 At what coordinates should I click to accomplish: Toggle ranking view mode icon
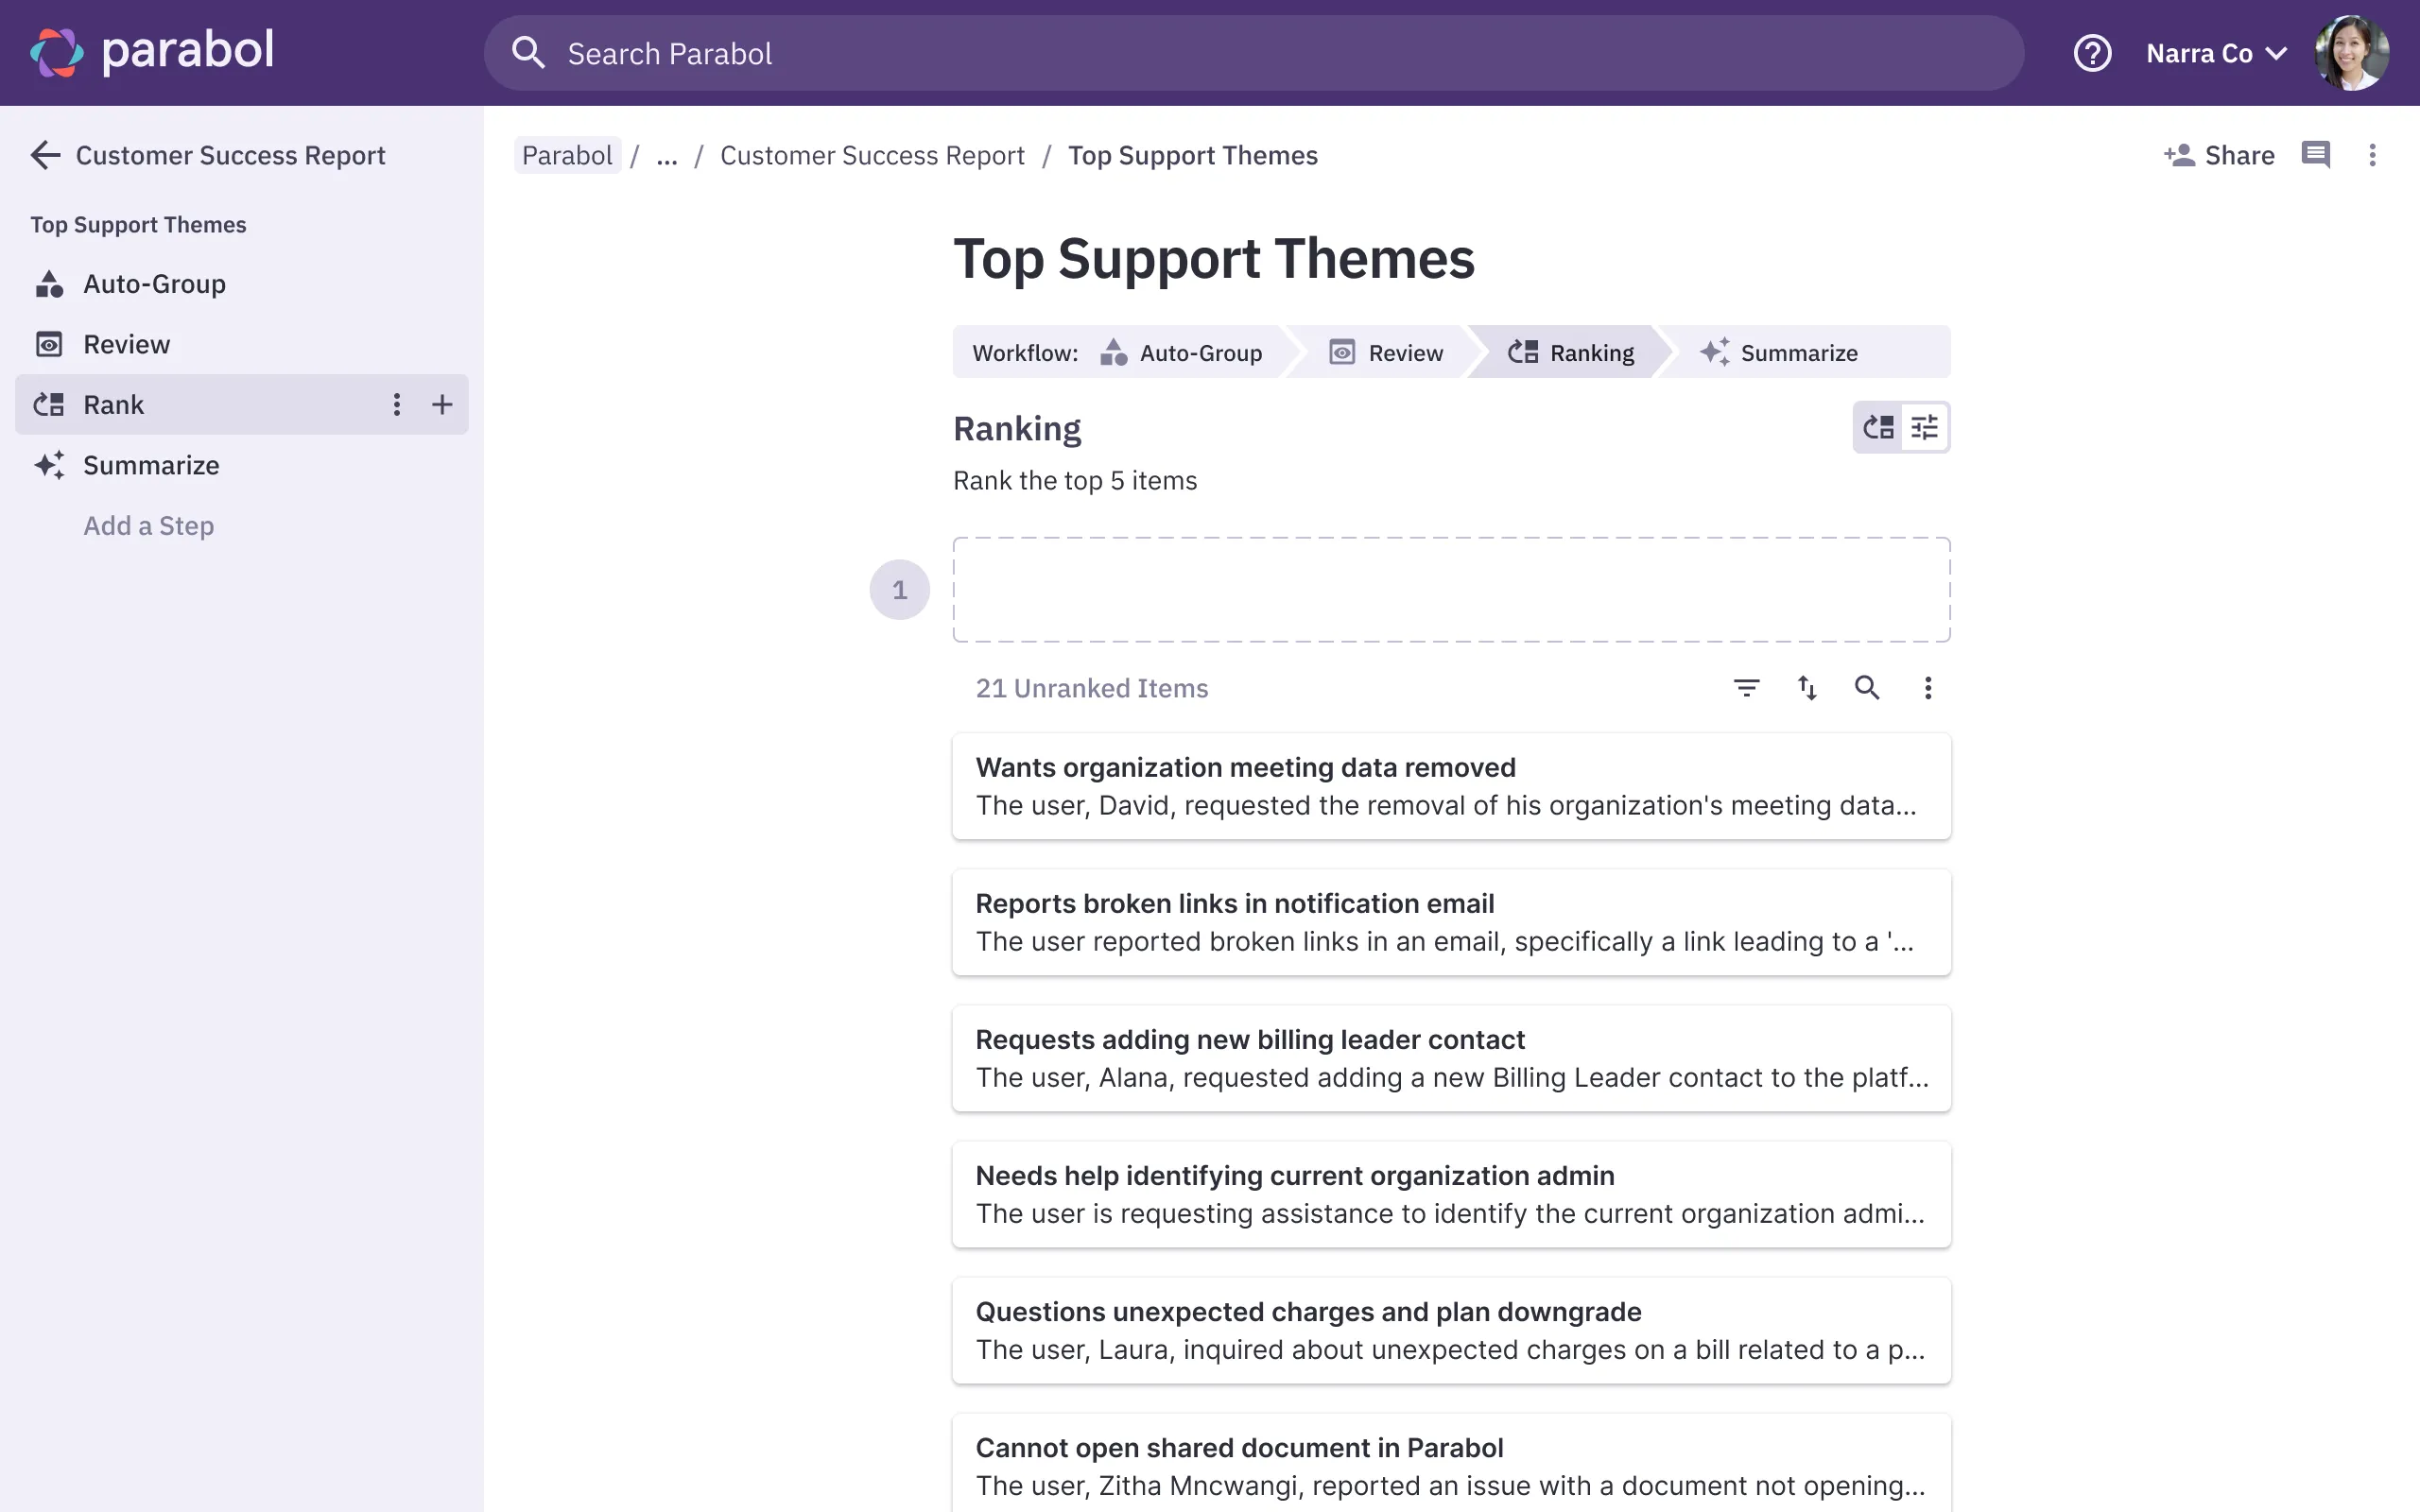click(1878, 427)
